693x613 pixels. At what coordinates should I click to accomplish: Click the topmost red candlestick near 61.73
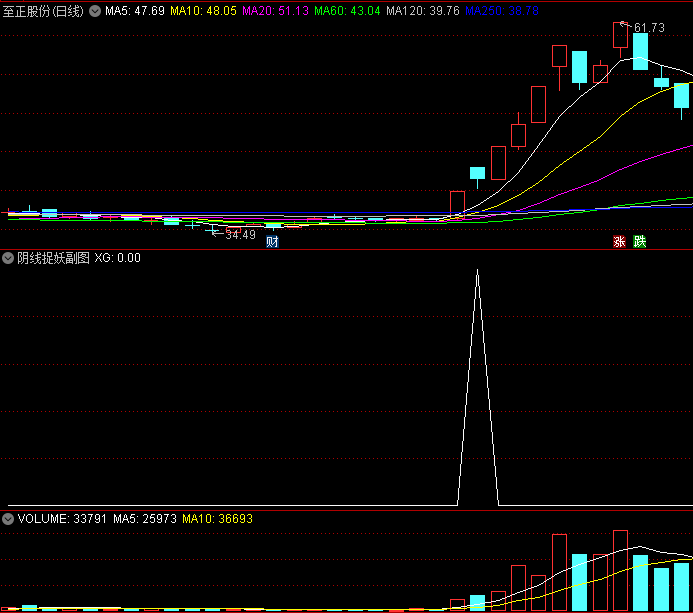(x=621, y=35)
